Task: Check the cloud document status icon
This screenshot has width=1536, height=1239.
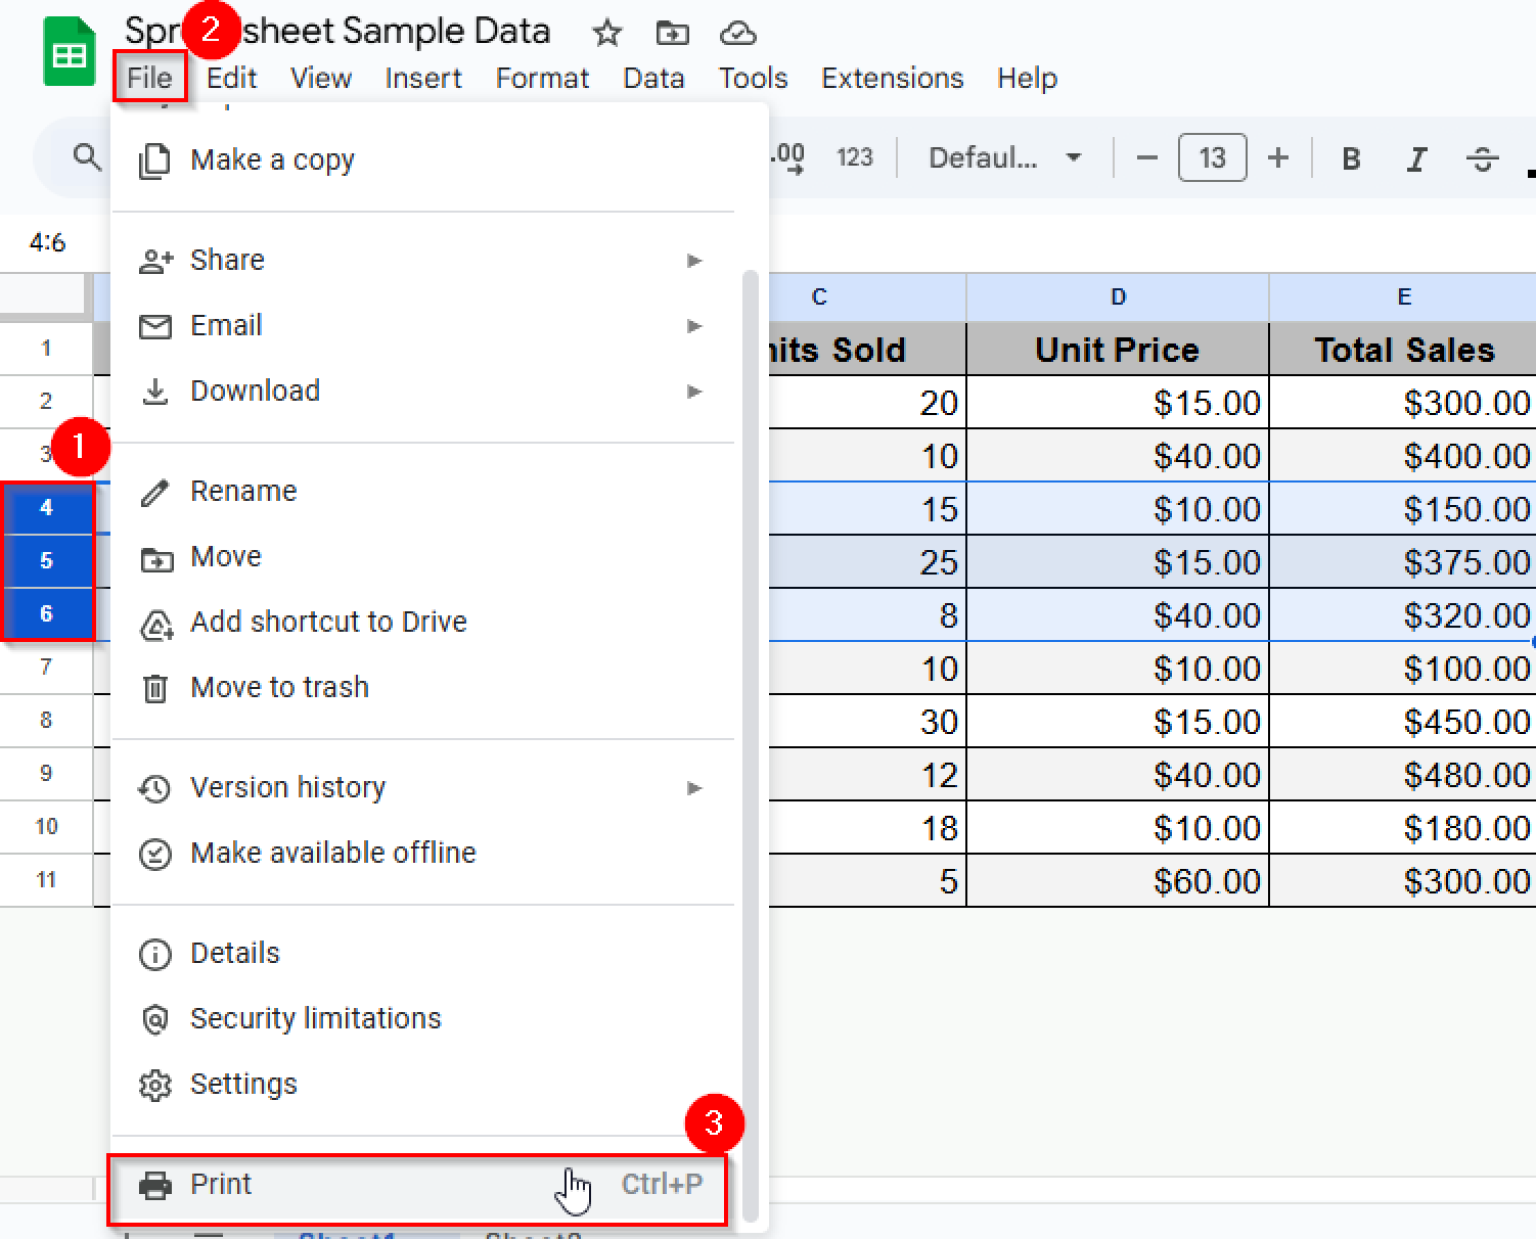Action: click(x=738, y=34)
